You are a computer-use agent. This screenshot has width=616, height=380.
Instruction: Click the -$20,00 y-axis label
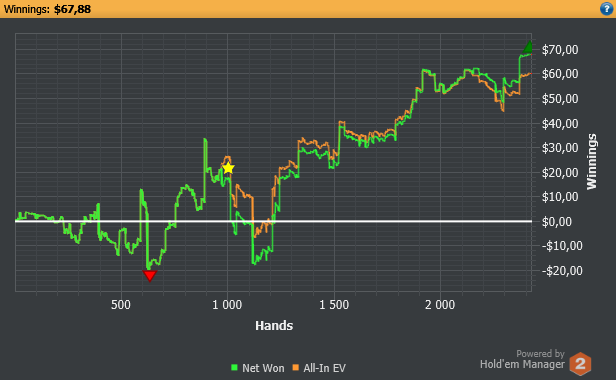coord(562,271)
